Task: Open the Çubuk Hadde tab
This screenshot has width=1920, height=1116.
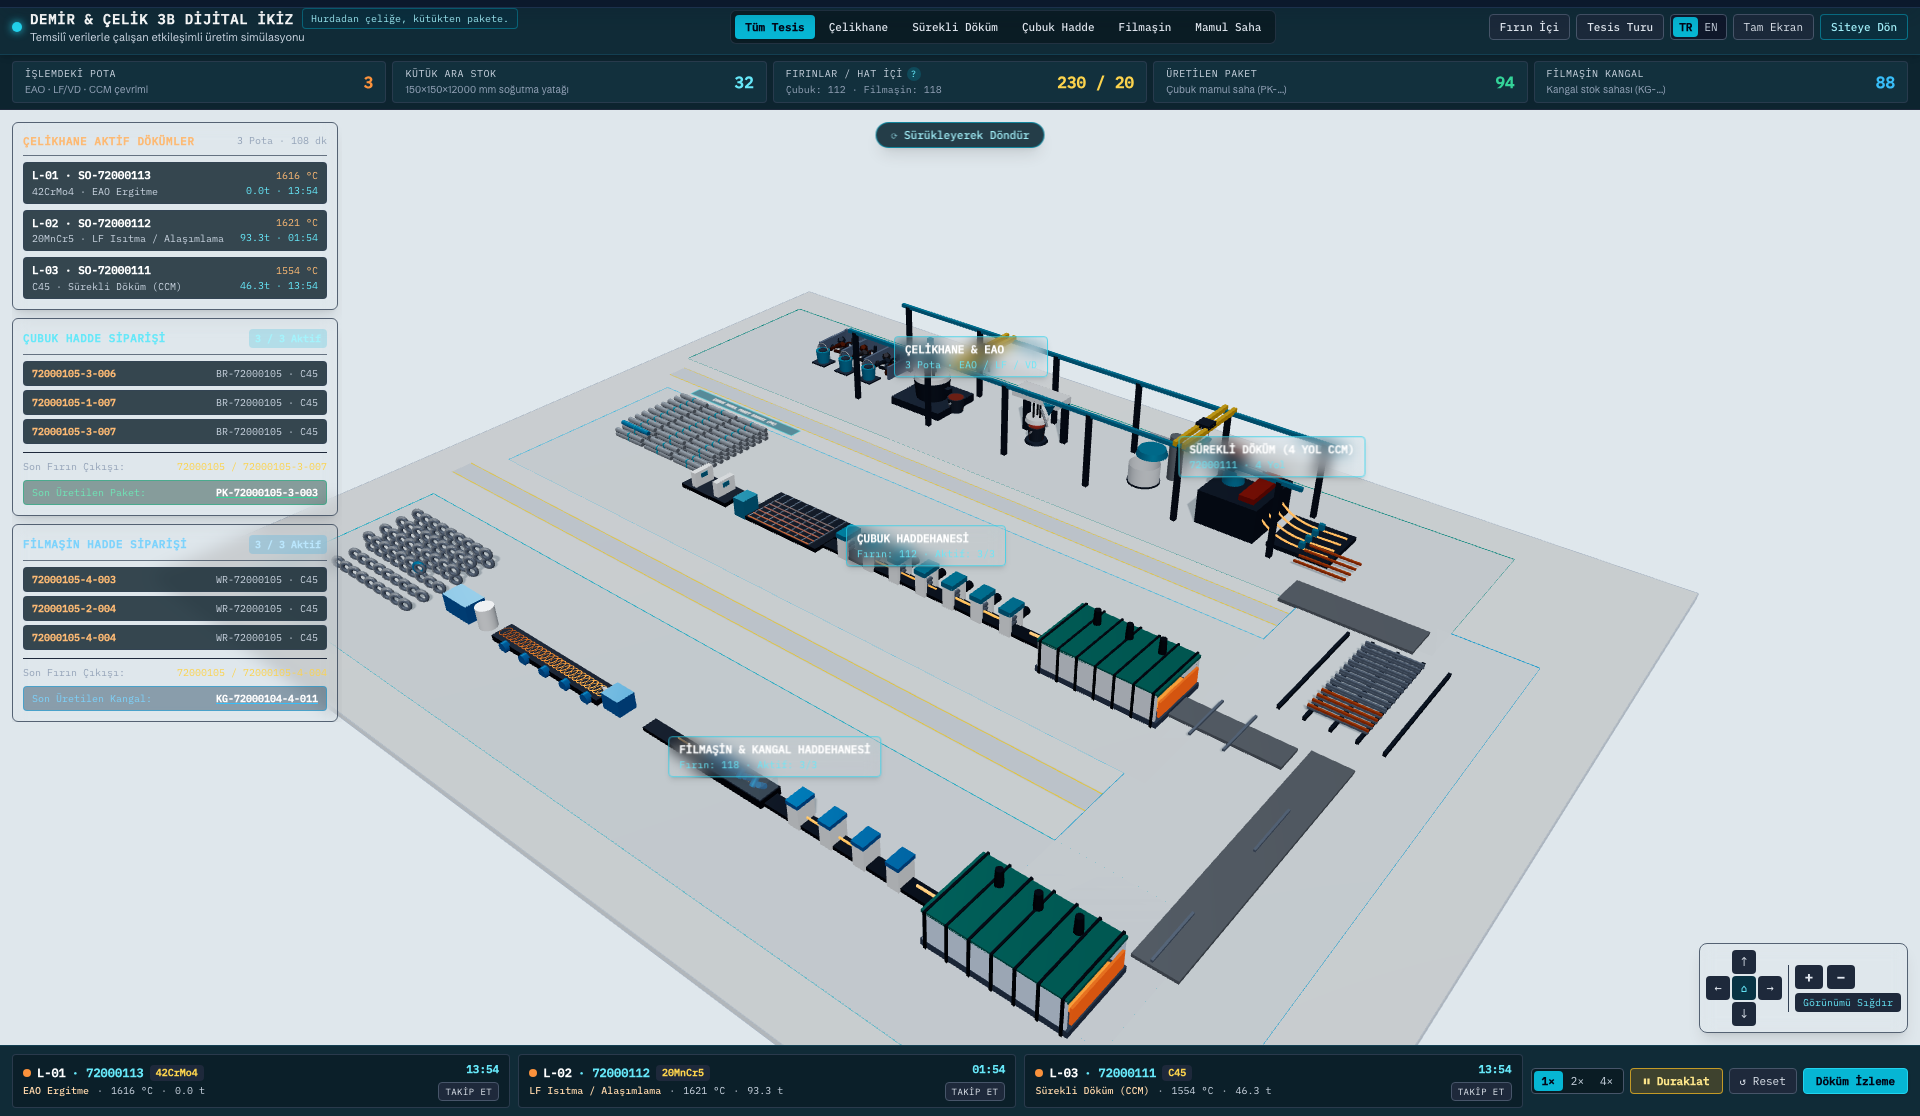Action: [1058, 27]
